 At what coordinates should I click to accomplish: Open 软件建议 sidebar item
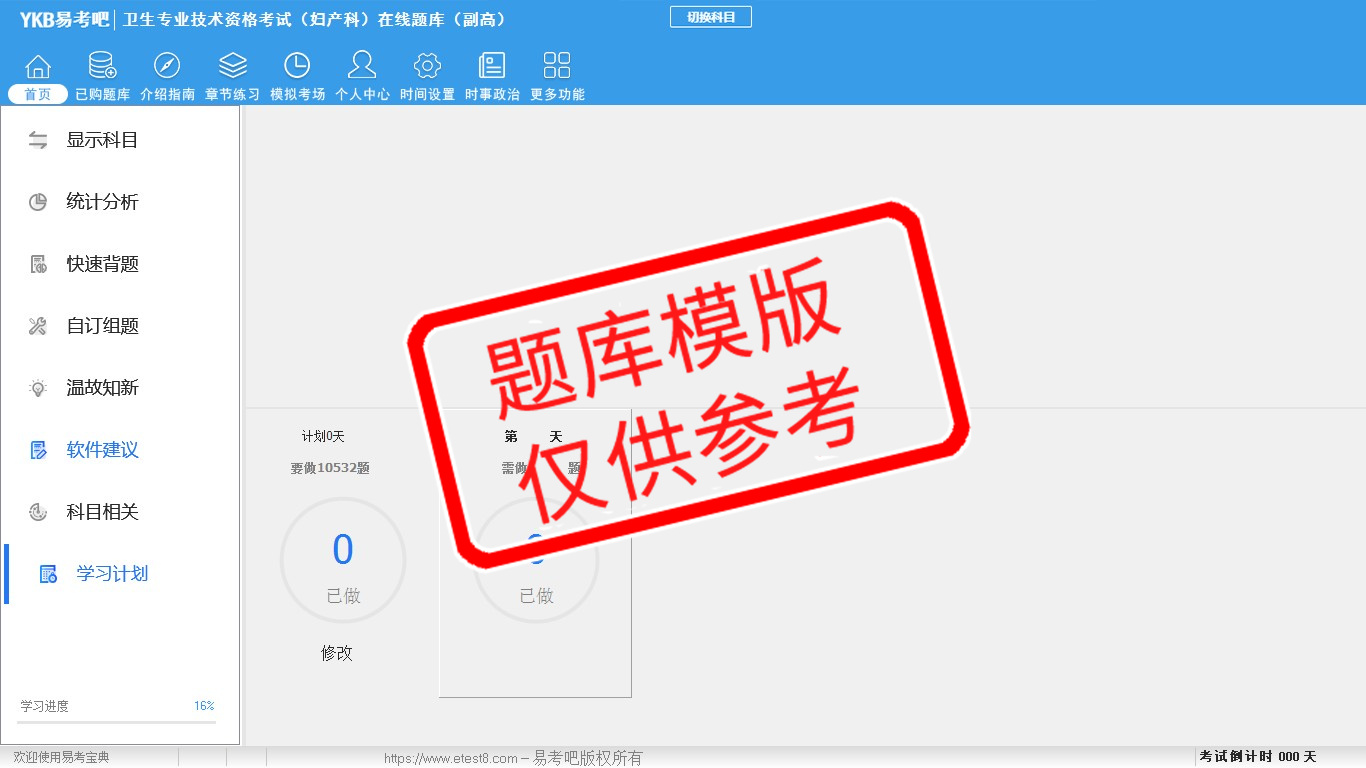point(101,450)
